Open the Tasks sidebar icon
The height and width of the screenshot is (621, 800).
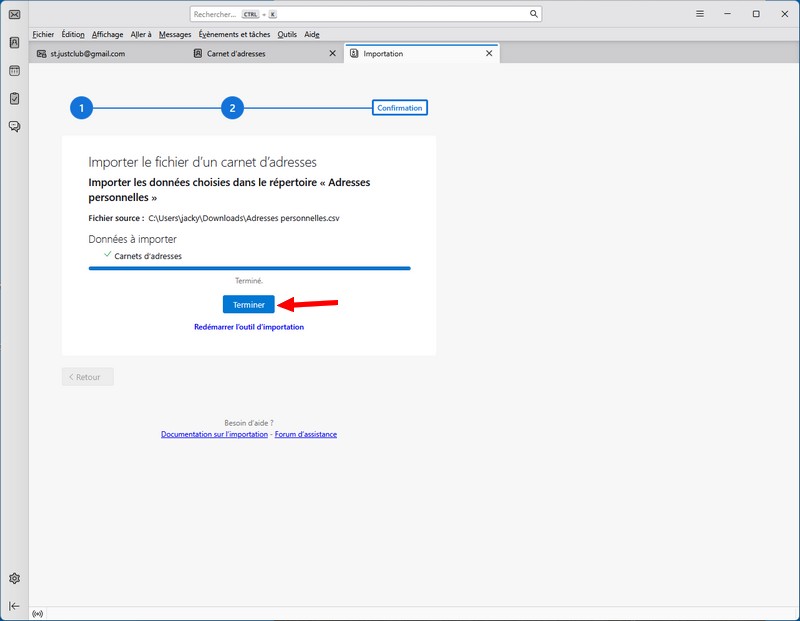14,98
